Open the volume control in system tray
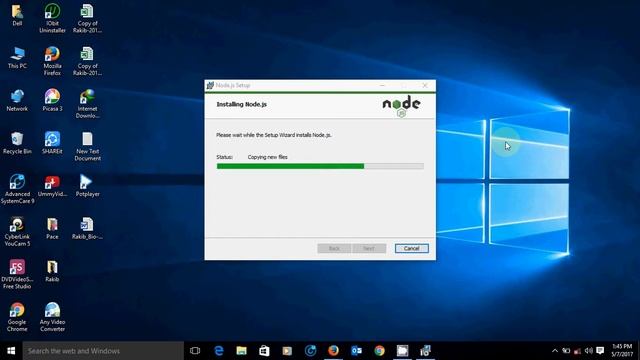This screenshot has width=640, height=360. [x=589, y=351]
